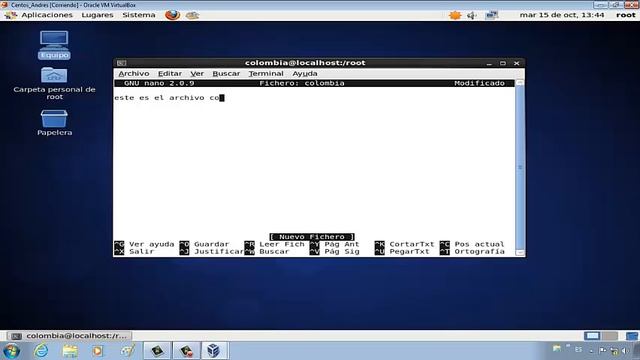Open the Lugares menu
The height and width of the screenshot is (360, 640).
pyautogui.click(x=97, y=15)
